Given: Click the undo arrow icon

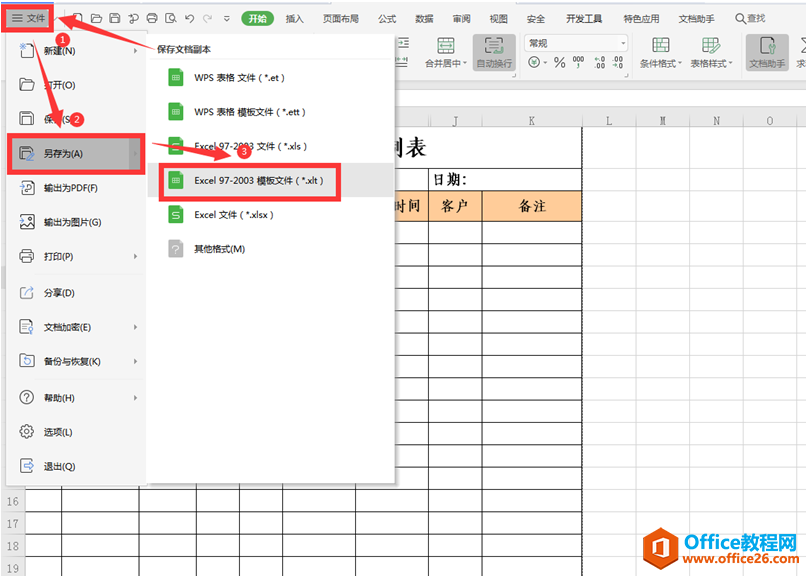Looking at the screenshot, I should tap(189, 18).
